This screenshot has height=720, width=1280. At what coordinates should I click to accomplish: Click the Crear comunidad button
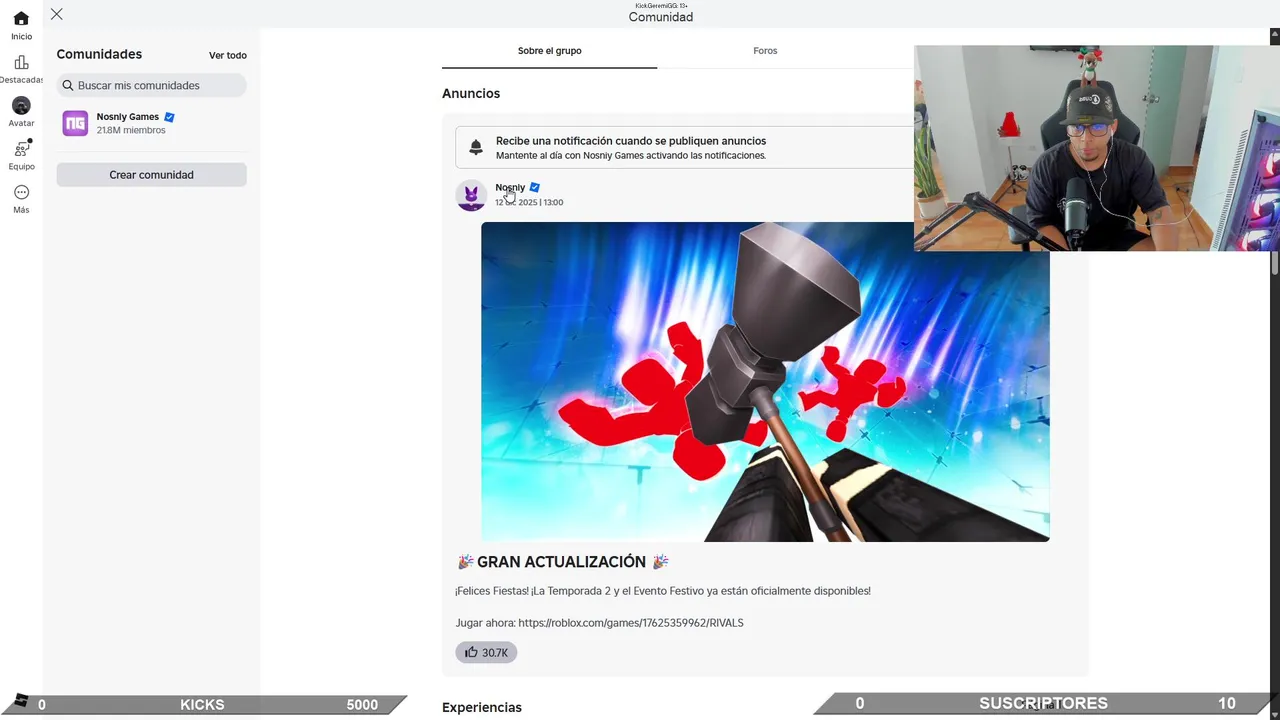151,175
